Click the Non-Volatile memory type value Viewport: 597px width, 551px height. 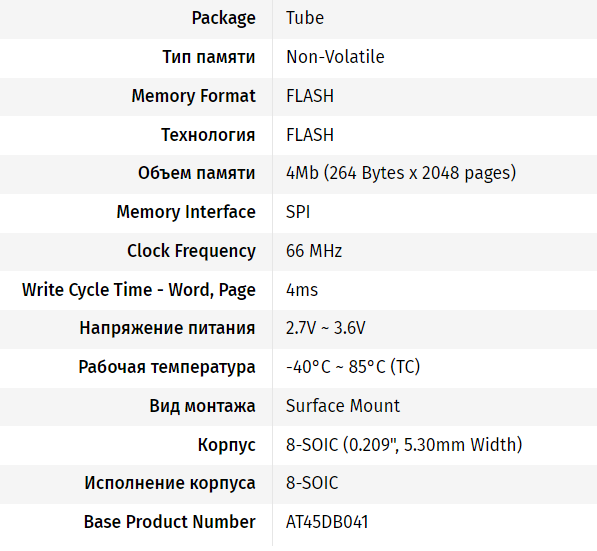pyautogui.click(x=335, y=57)
